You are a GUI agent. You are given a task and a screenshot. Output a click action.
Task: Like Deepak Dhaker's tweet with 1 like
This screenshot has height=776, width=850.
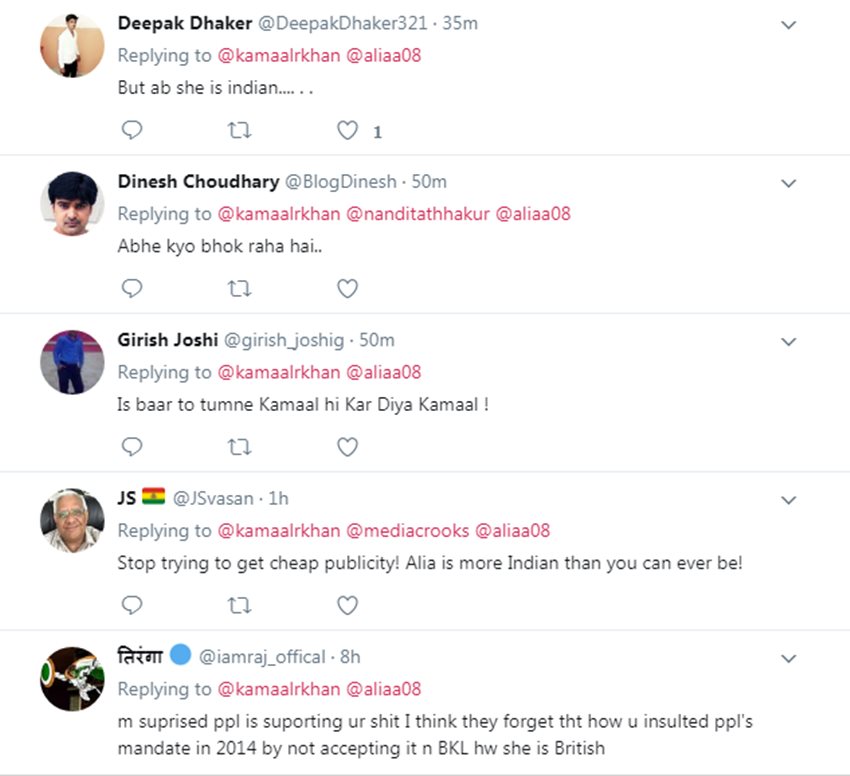tap(347, 130)
